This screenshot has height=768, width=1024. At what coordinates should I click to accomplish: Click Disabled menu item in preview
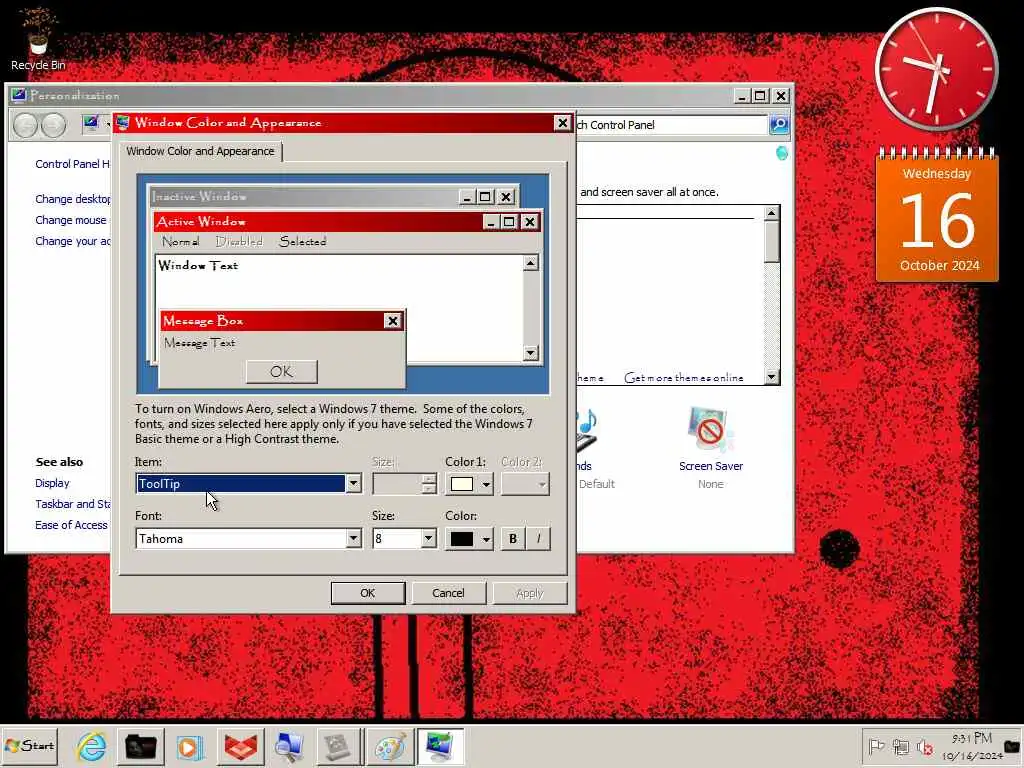pos(239,242)
